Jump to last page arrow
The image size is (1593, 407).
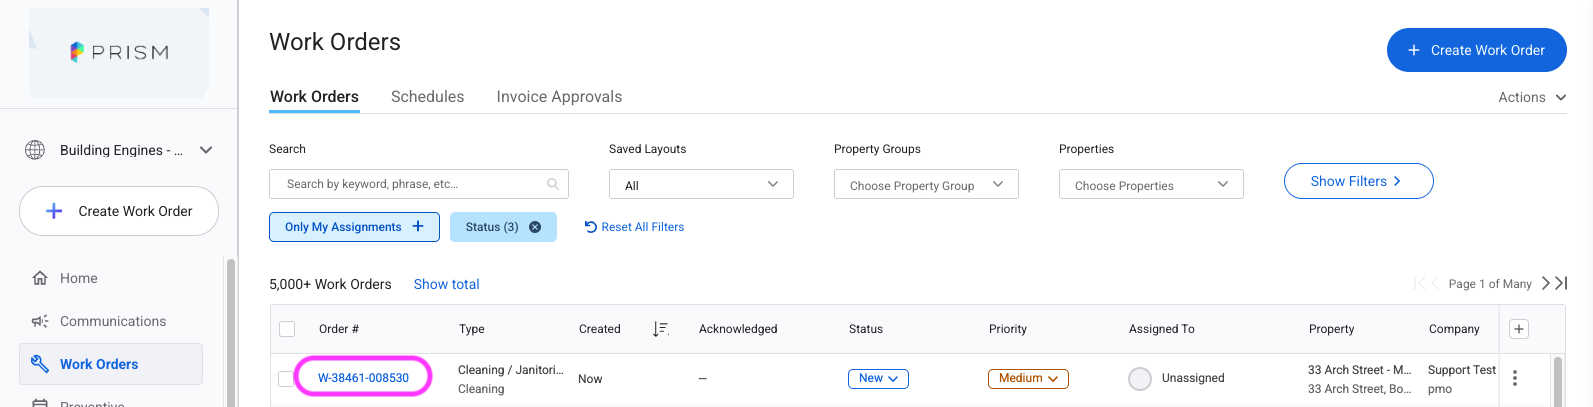click(1561, 284)
